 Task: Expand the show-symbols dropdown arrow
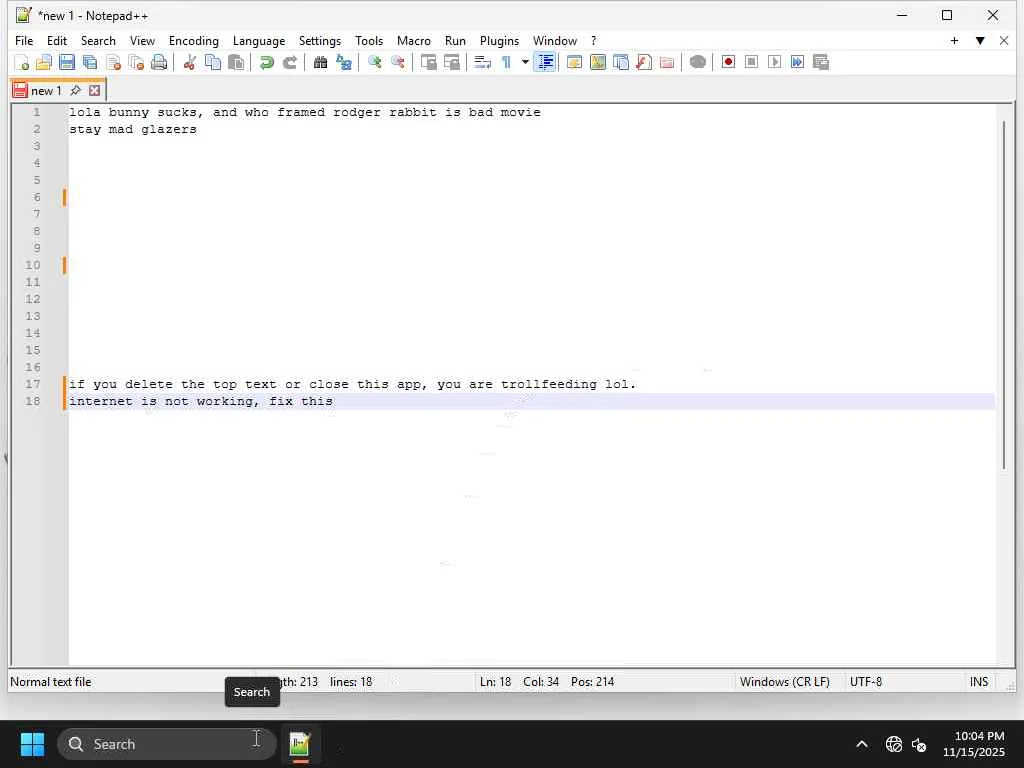(524, 62)
